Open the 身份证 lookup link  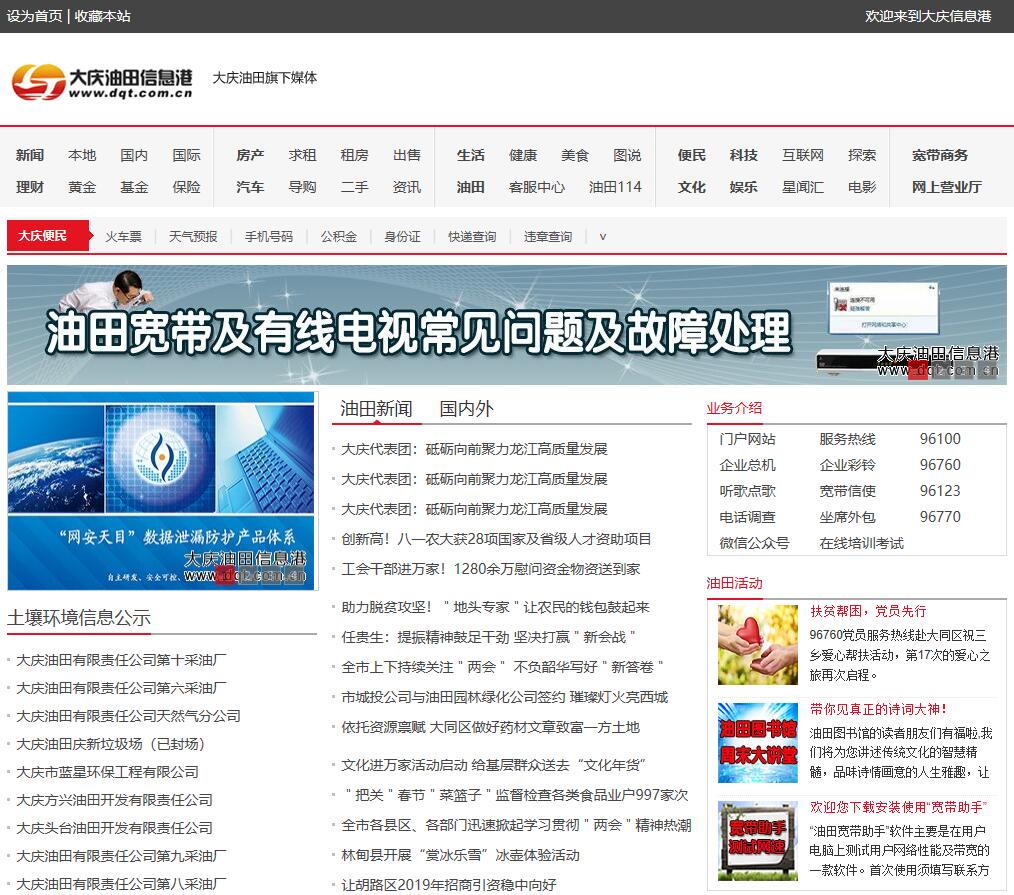point(402,237)
